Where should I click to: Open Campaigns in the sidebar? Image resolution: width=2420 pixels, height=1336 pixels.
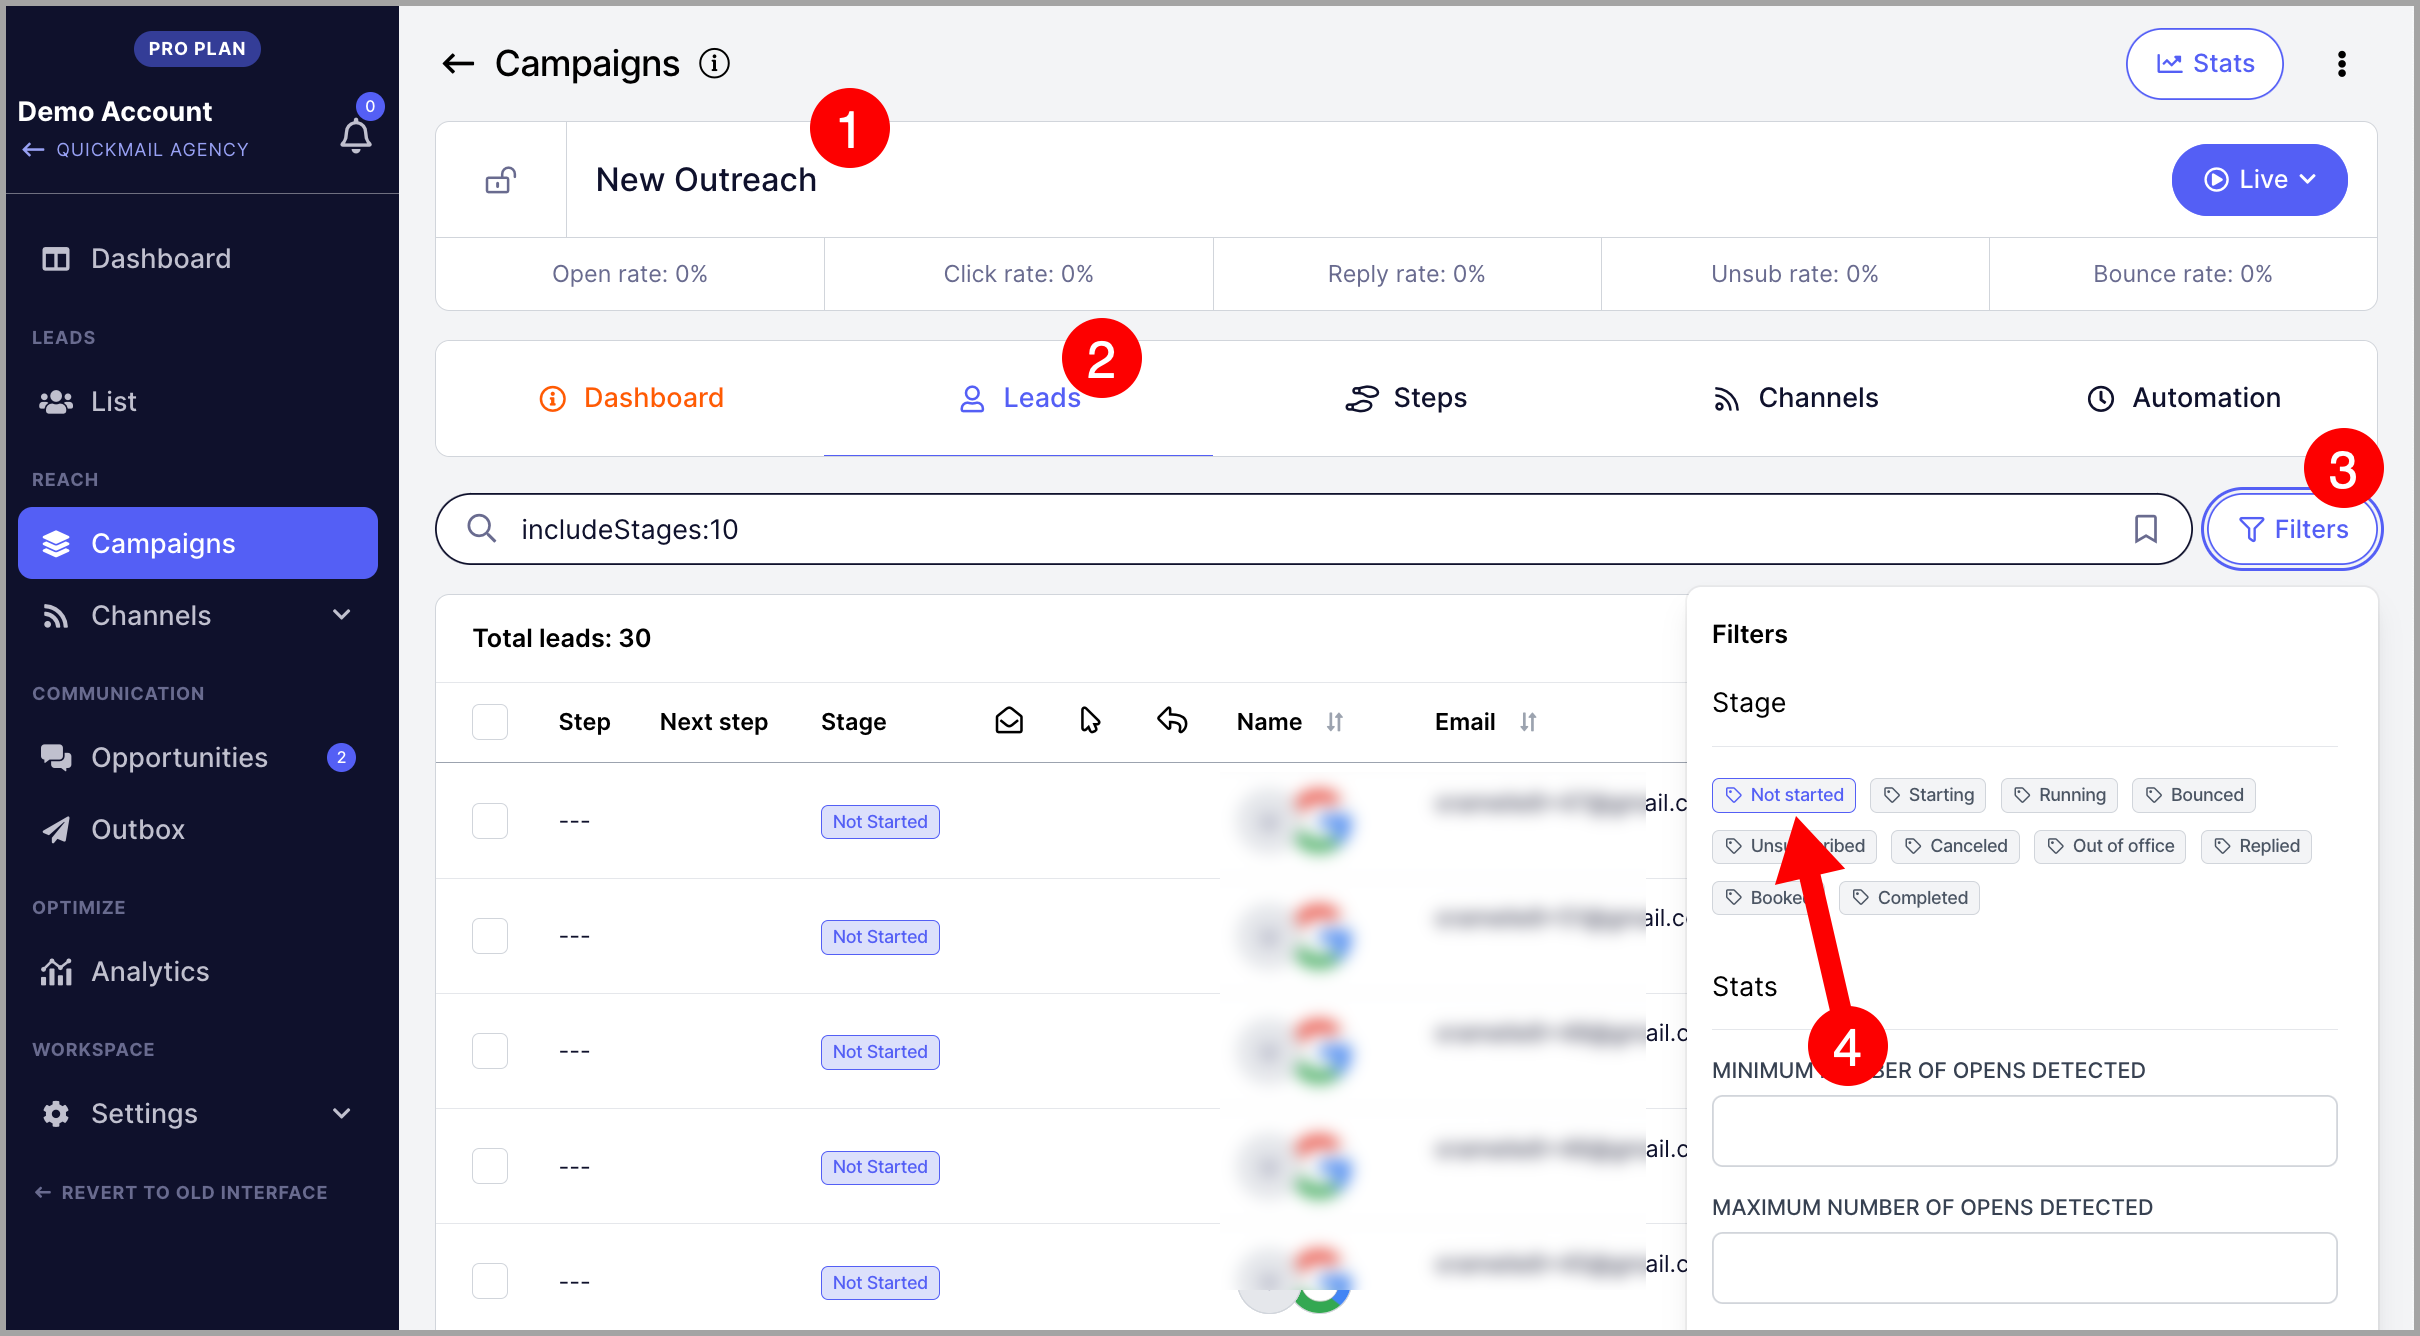click(198, 543)
